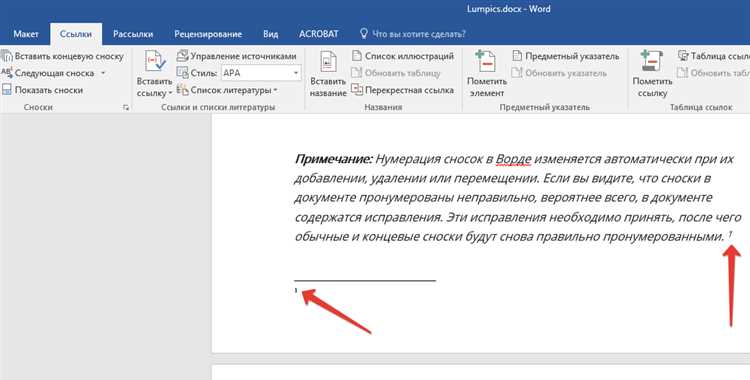
Task: Open Управление источниками
Action: click(x=243, y=56)
